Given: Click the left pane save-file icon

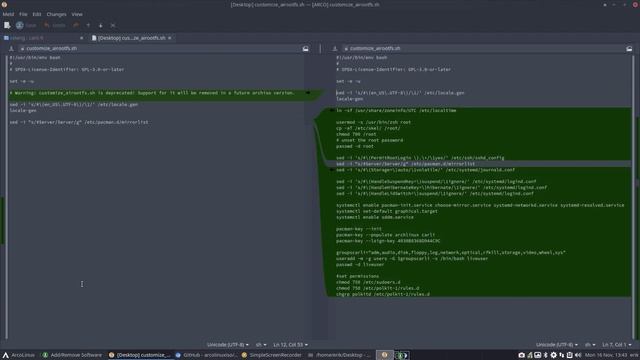Looking at the screenshot, I should (x=11, y=49).
